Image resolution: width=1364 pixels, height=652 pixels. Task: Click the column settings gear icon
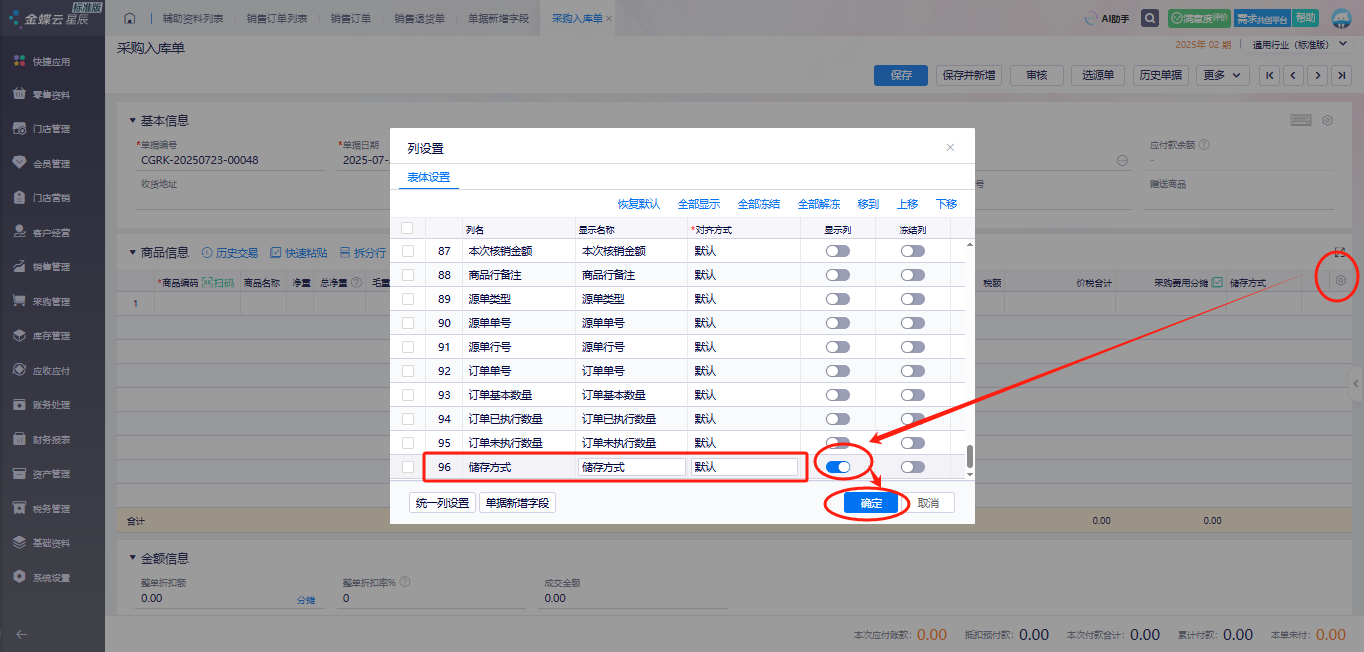point(1341,281)
